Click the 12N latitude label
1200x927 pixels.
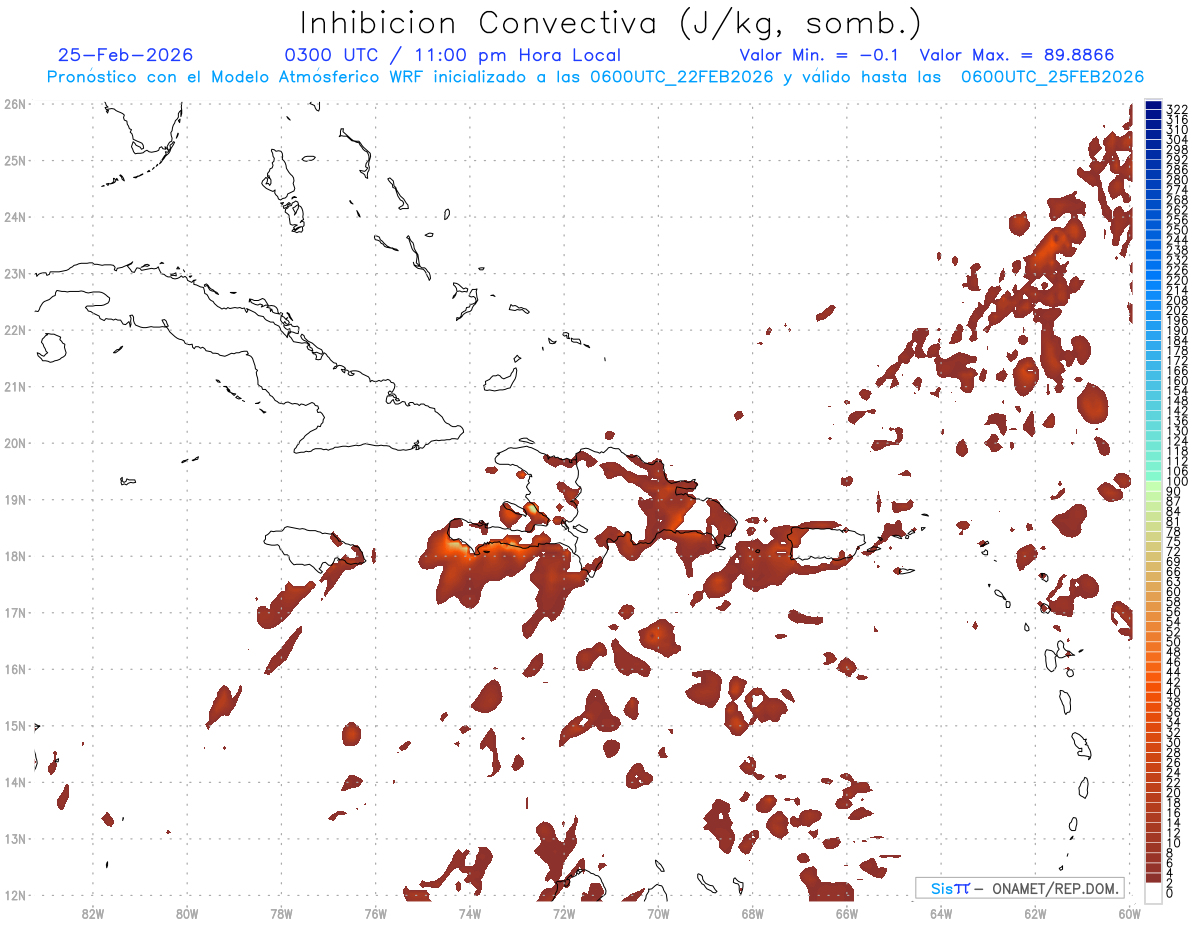coord(14,895)
